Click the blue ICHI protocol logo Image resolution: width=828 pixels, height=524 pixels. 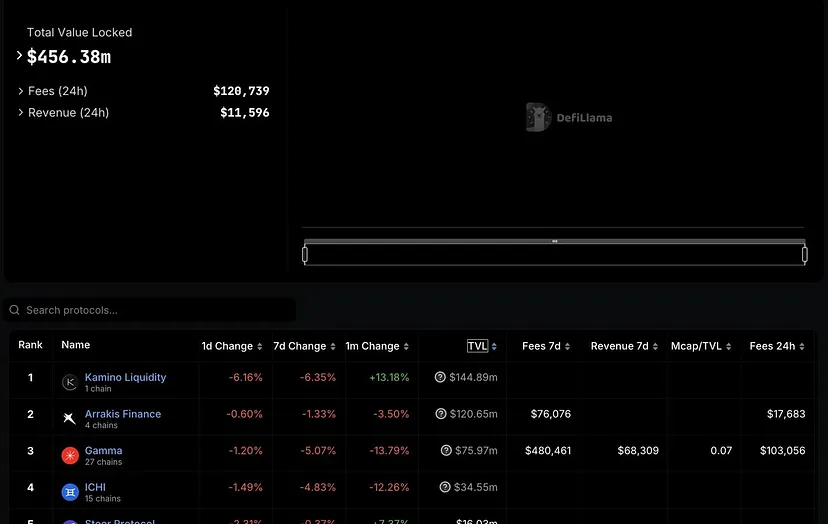point(69,492)
